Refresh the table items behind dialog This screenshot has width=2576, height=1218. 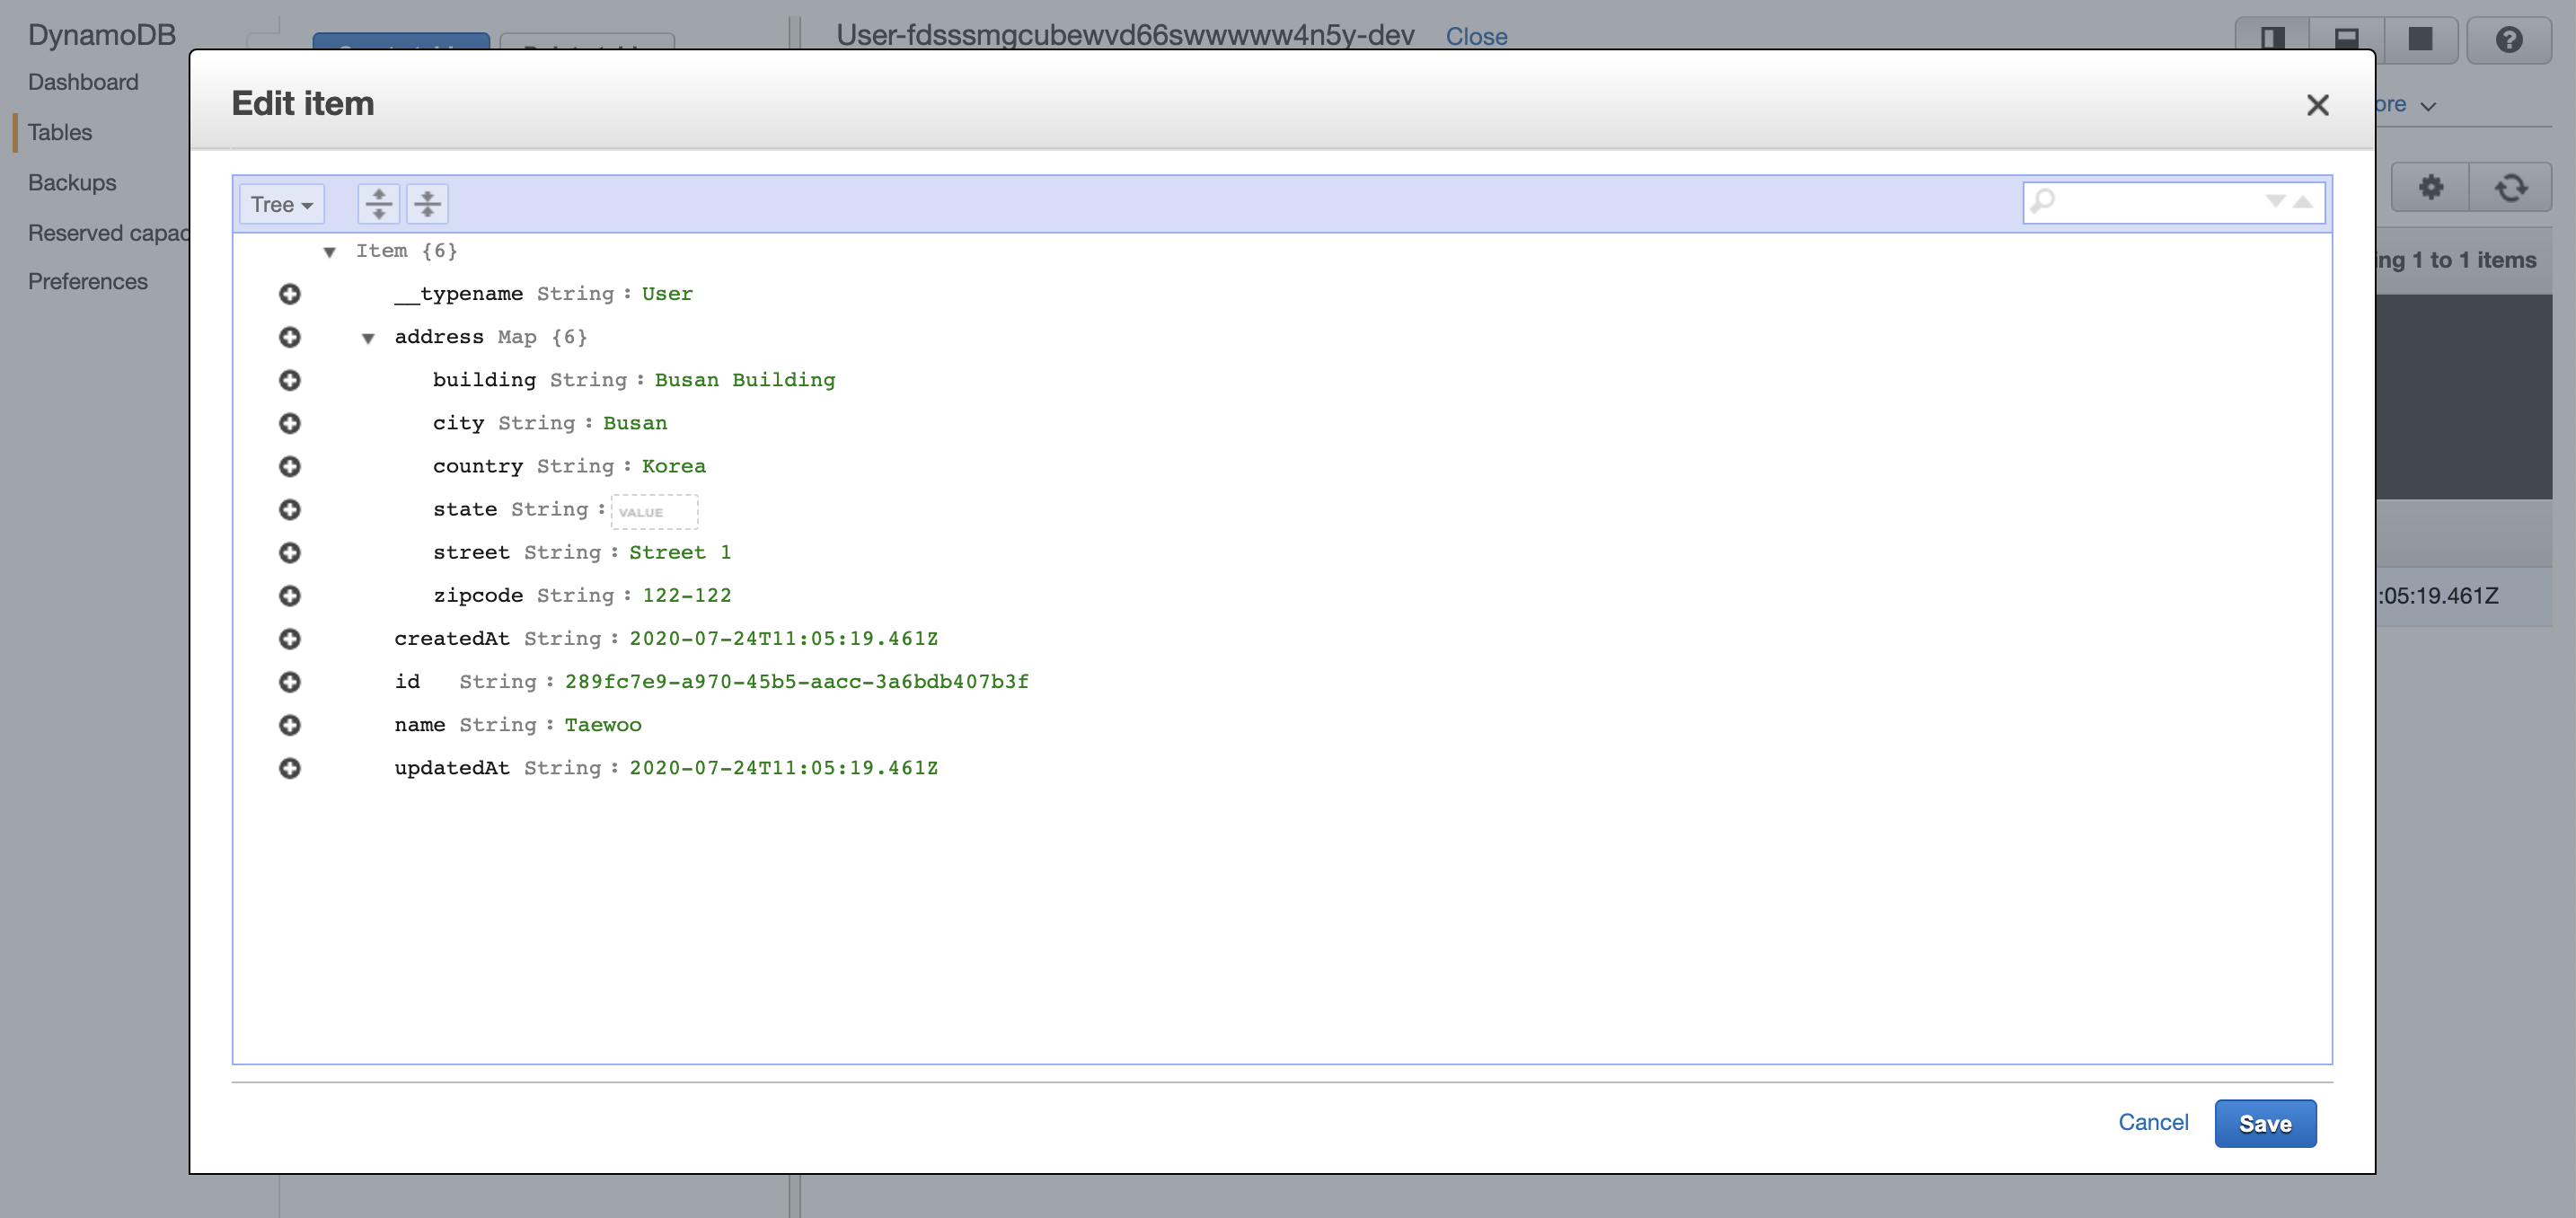point(2511,187)
